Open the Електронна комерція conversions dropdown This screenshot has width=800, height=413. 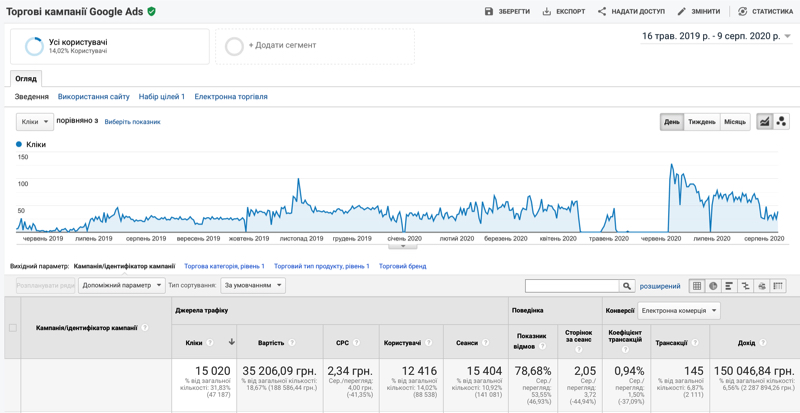tap(679, 311)
